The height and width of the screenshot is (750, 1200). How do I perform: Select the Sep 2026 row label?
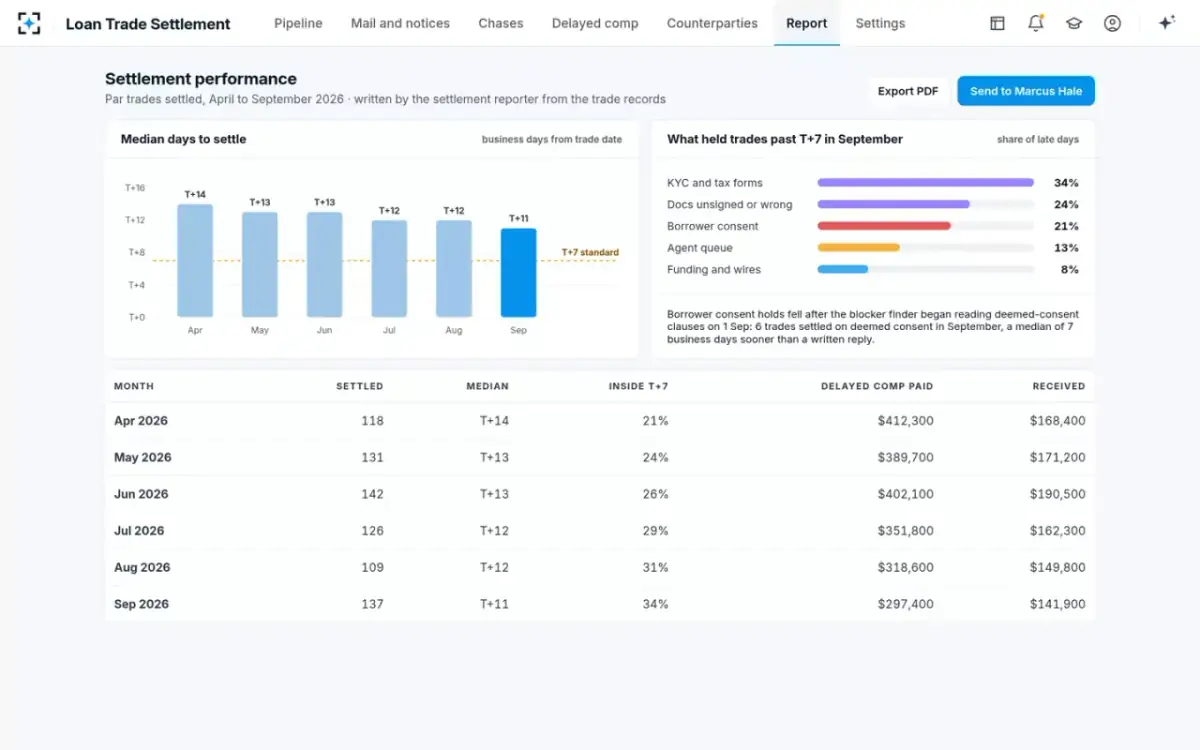pyautogui.click(x=141, y=604)
